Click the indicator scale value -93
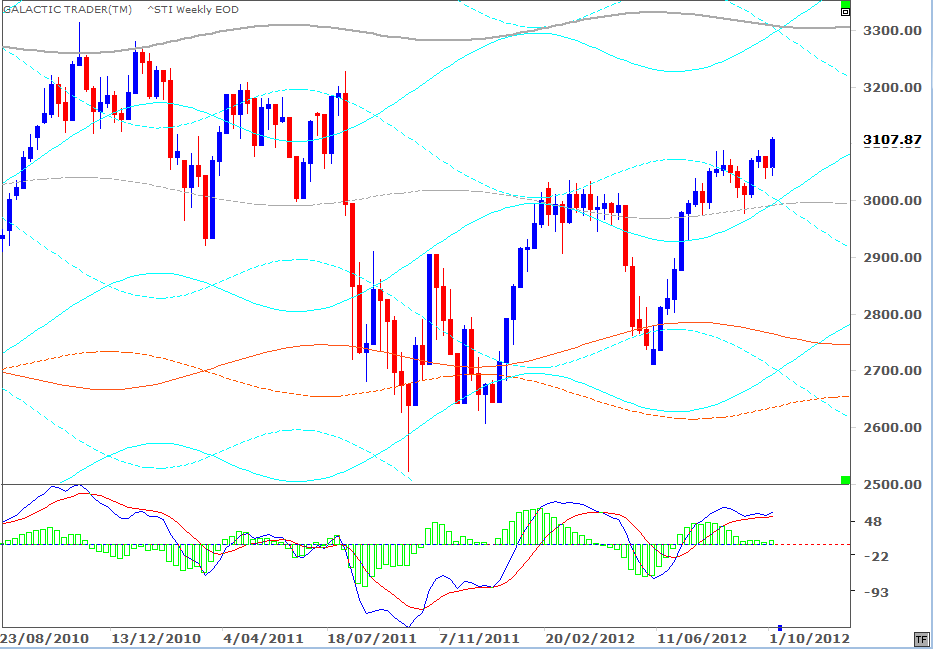Screen dimensions: 933x649 coord(875,592)
